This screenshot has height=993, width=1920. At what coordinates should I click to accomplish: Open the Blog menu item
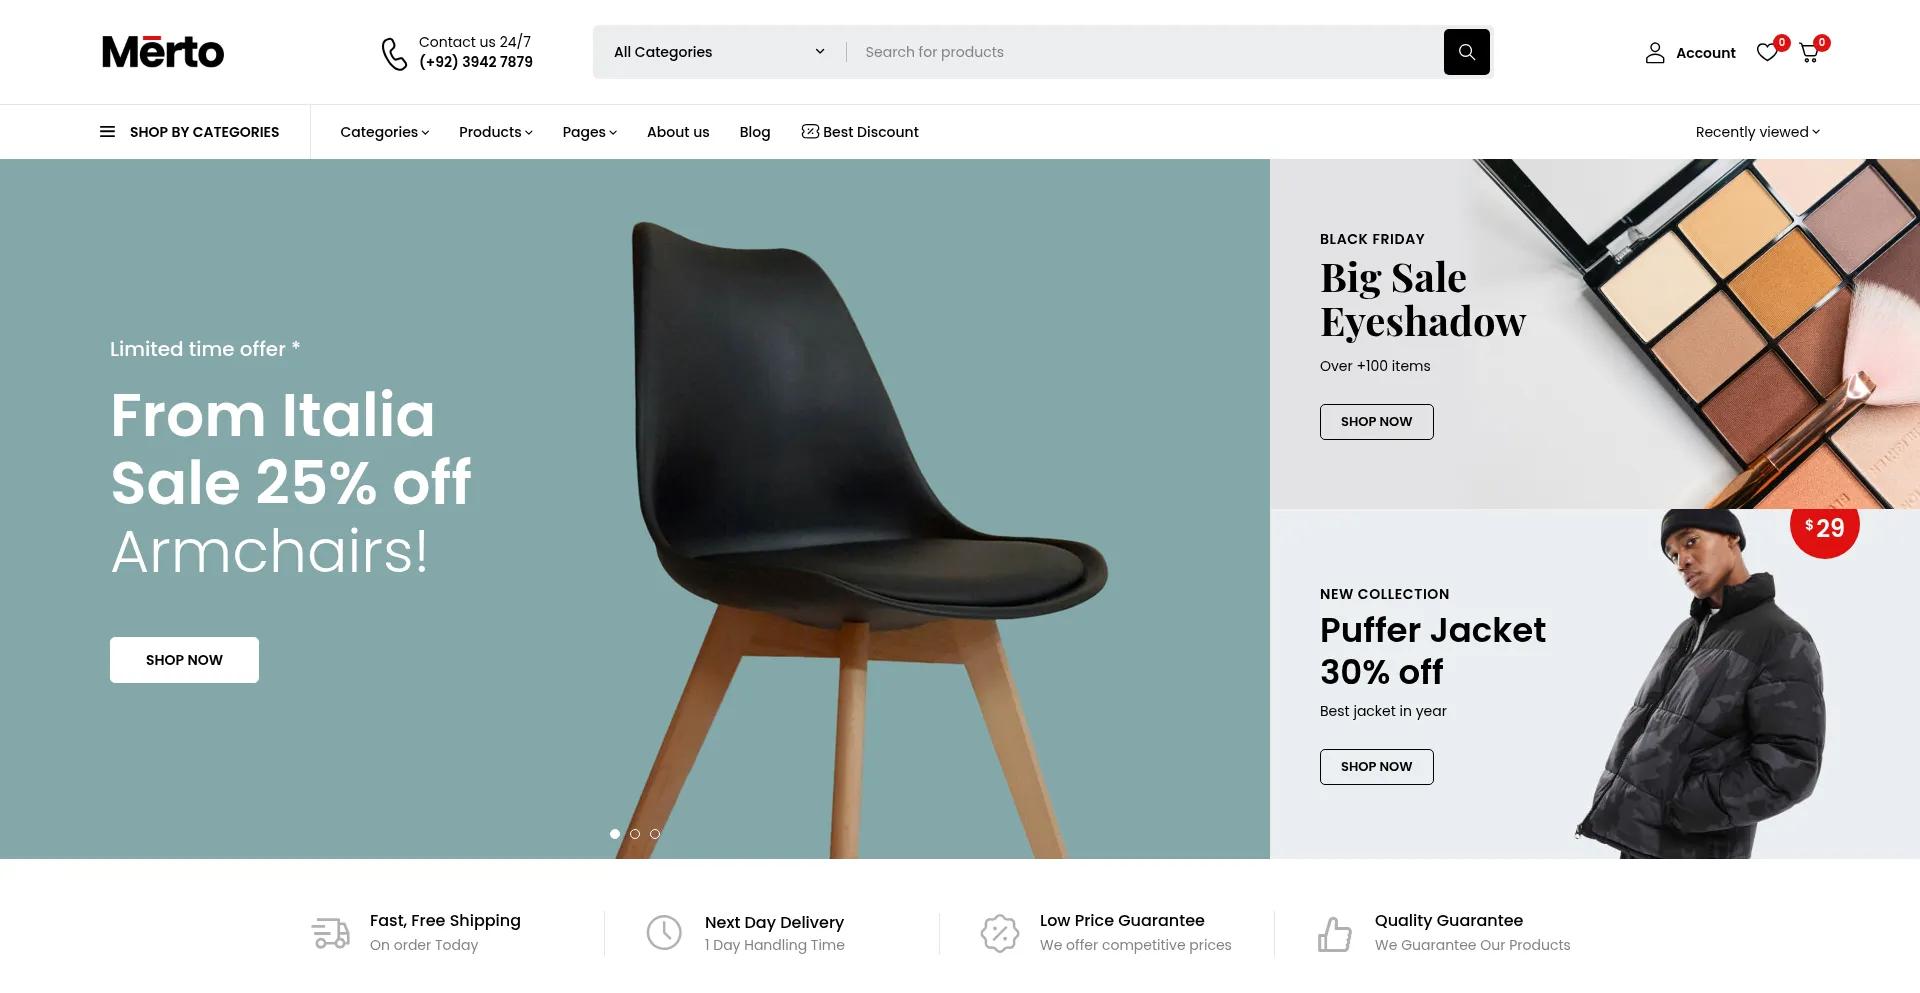[x=755, y=132]
